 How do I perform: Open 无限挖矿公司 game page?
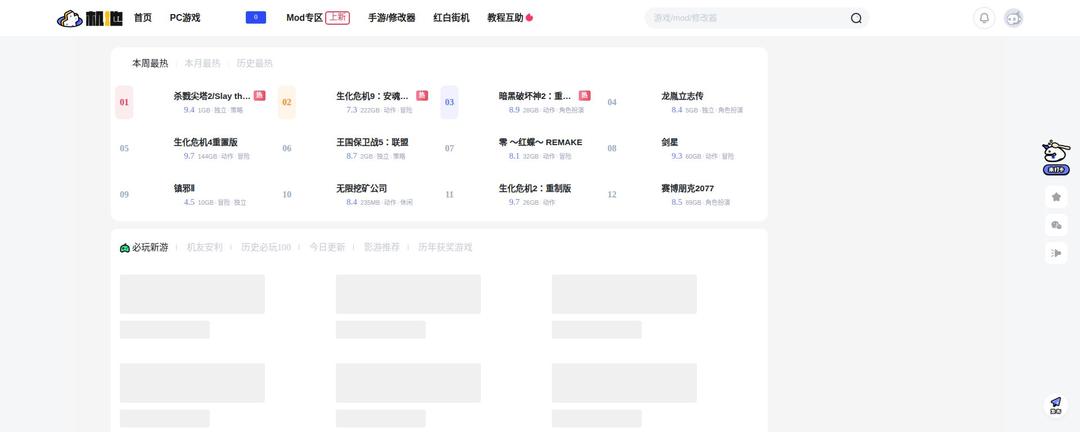[362, 188]
